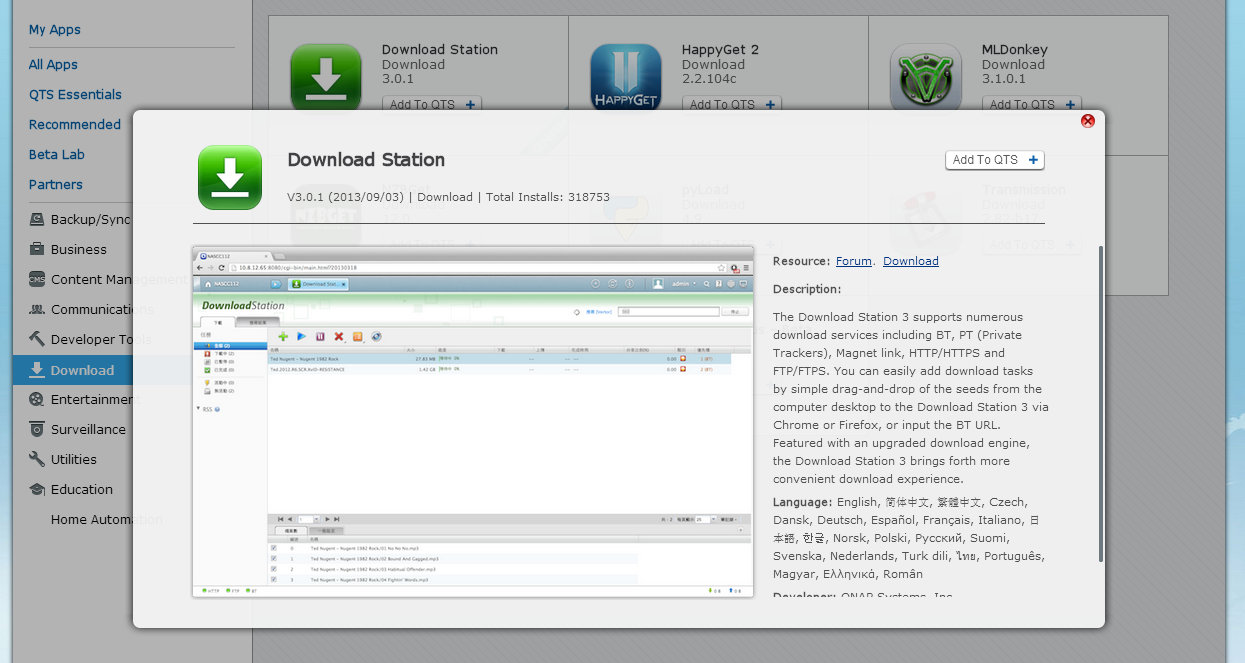Close the Download Station details popup
Image resolution: width=1245 pixels, height=663 pixels.
pyautogui.click(x=1088, y=121)
